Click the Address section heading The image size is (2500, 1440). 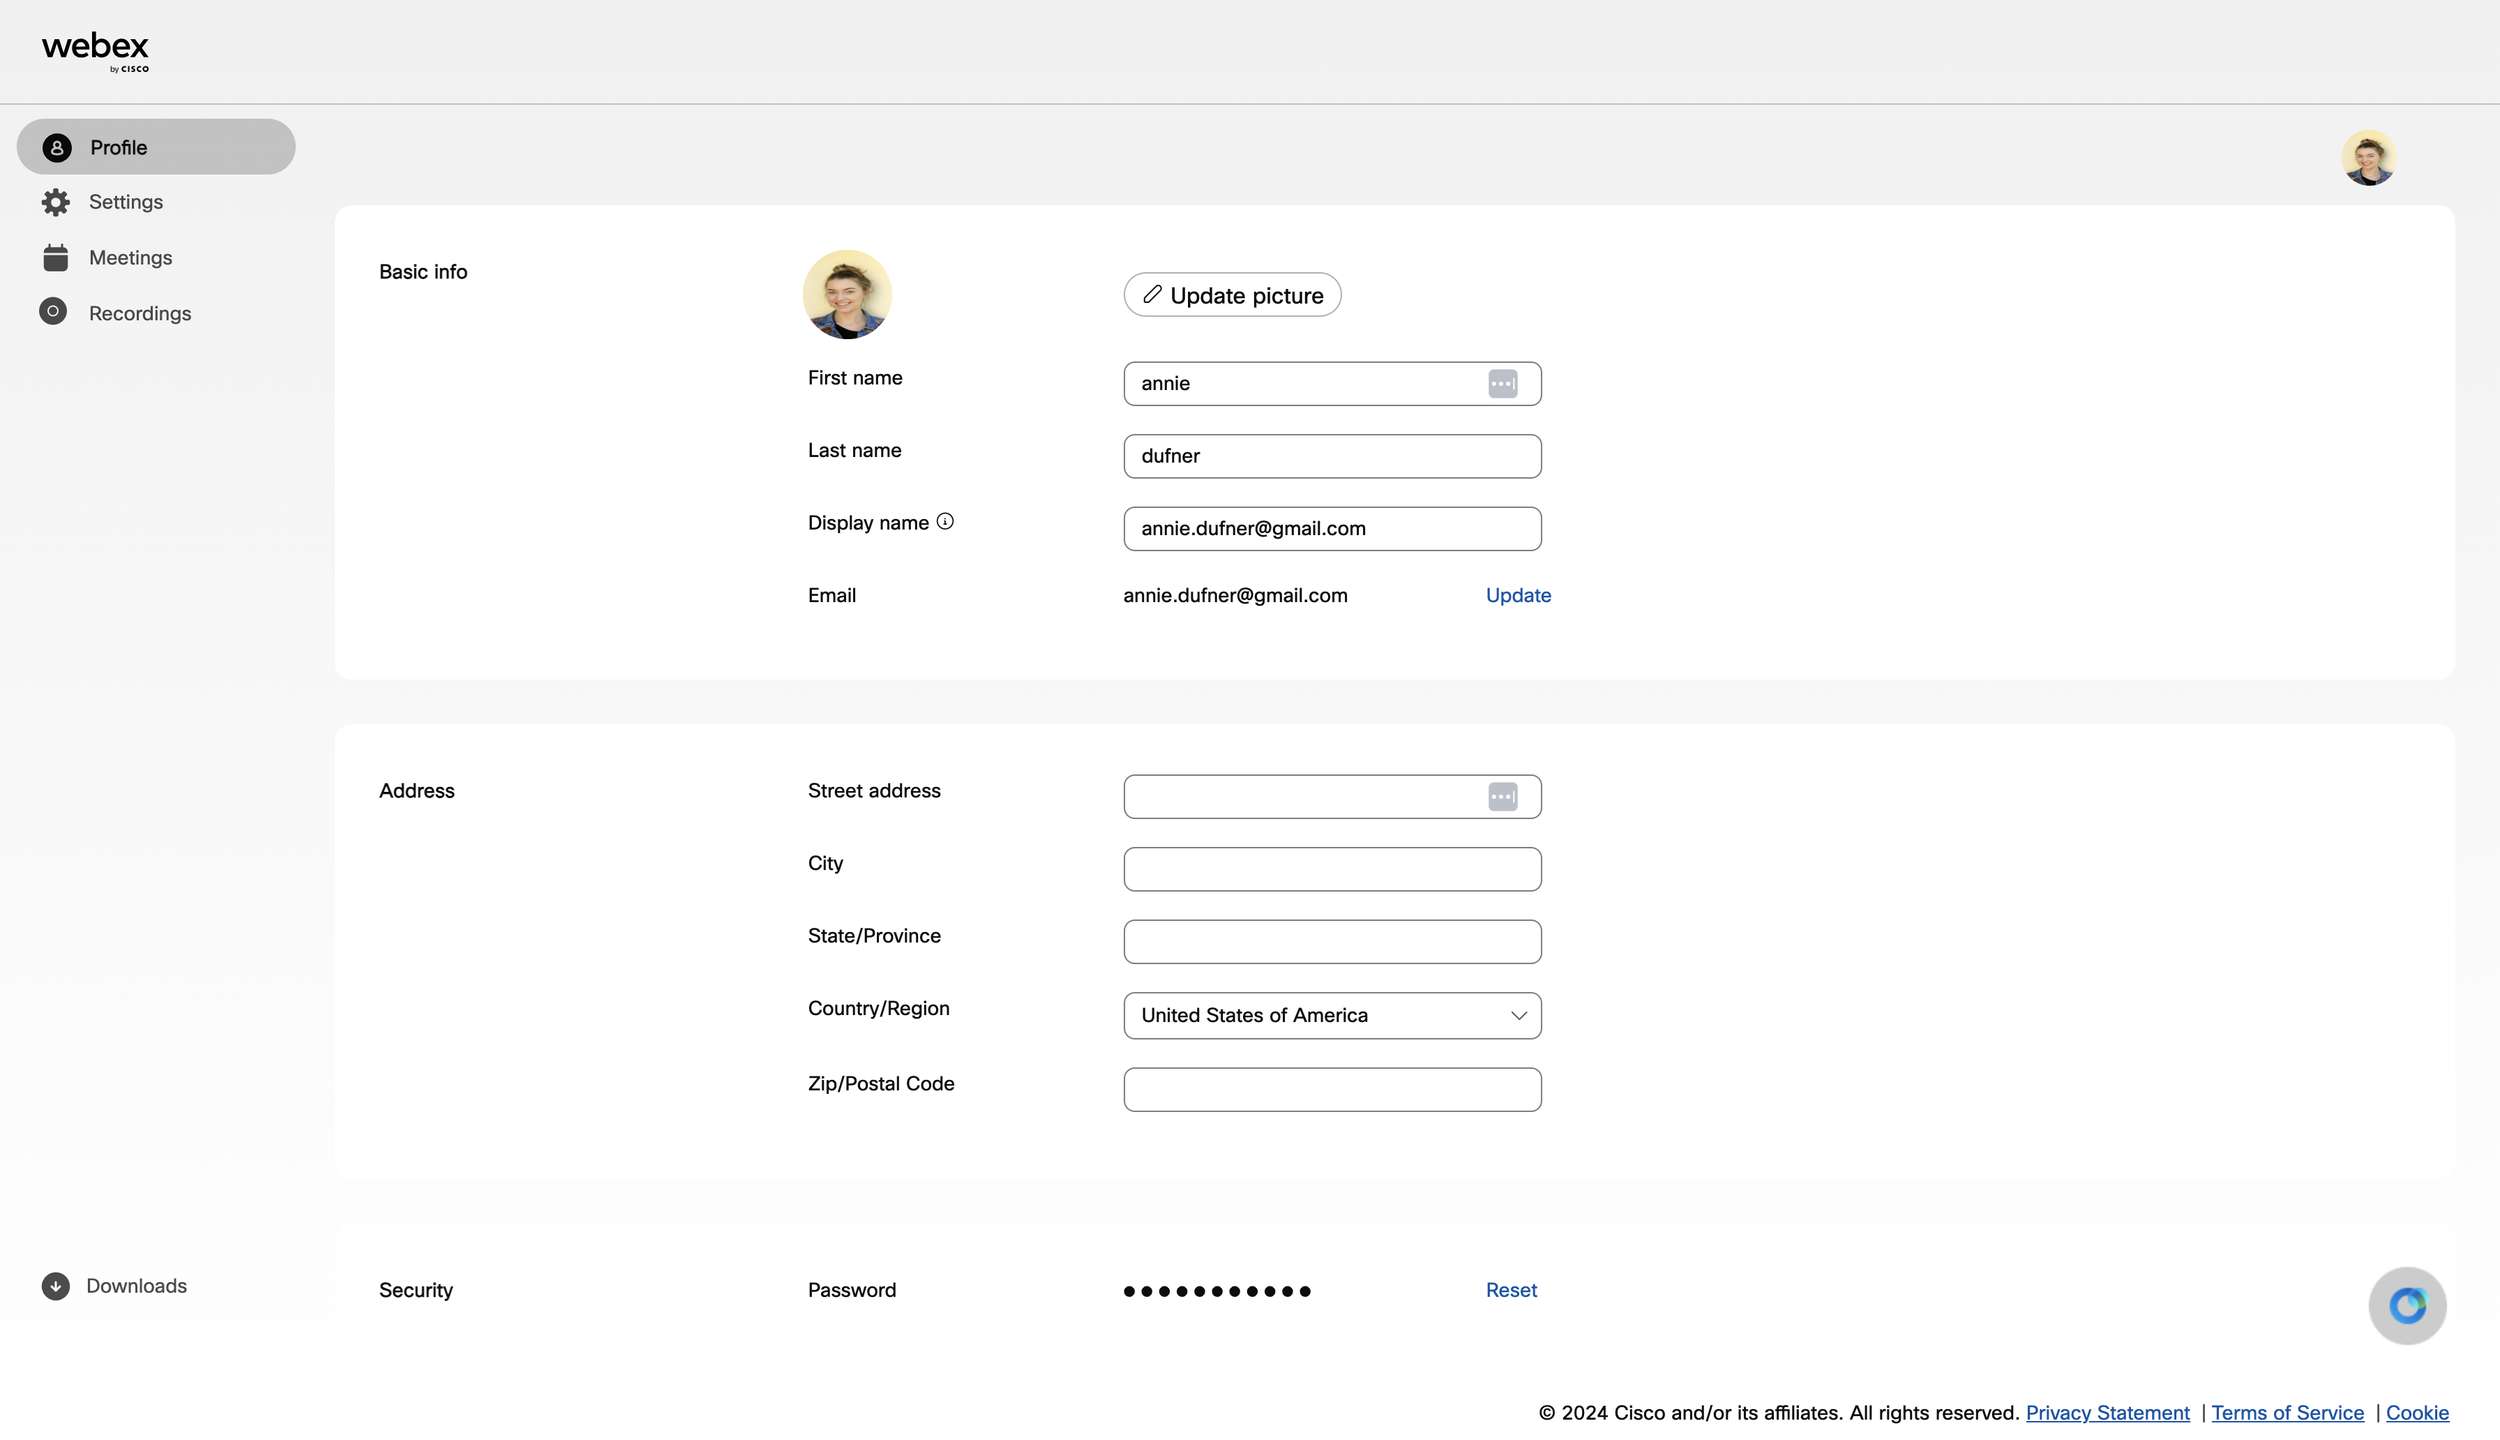point(416,791)
